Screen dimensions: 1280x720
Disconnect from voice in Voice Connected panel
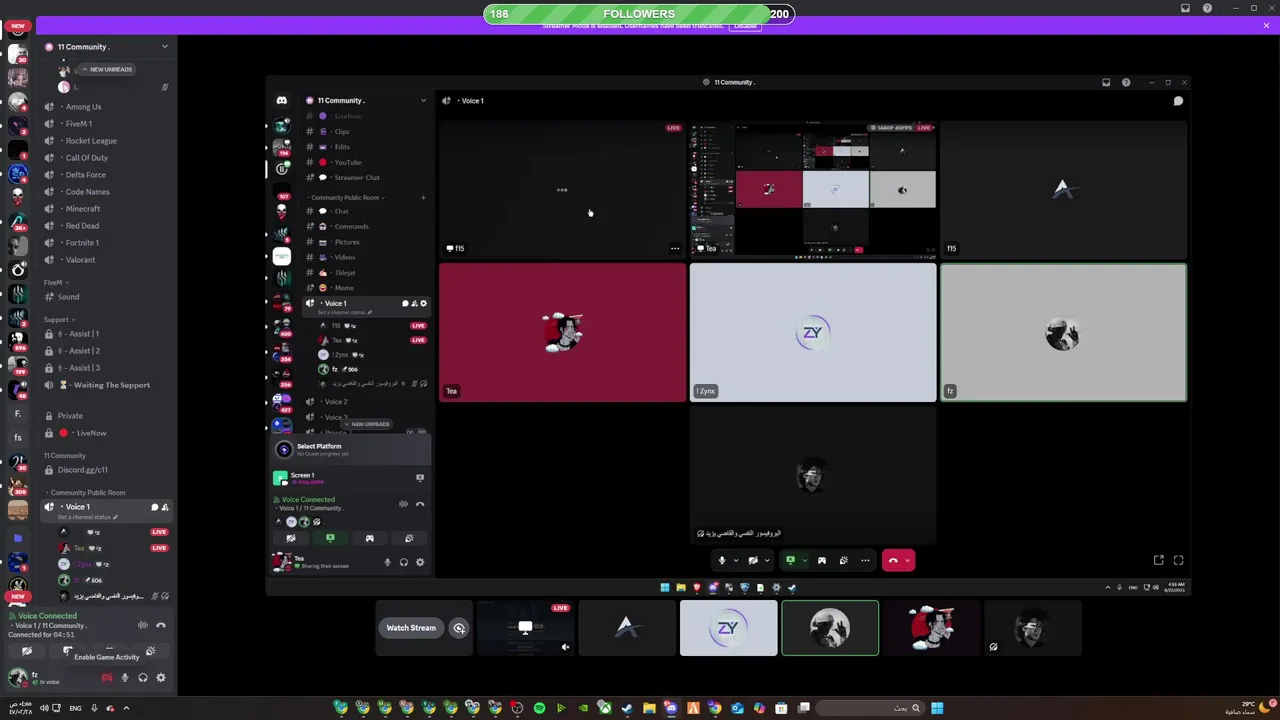tap(161, 625)
